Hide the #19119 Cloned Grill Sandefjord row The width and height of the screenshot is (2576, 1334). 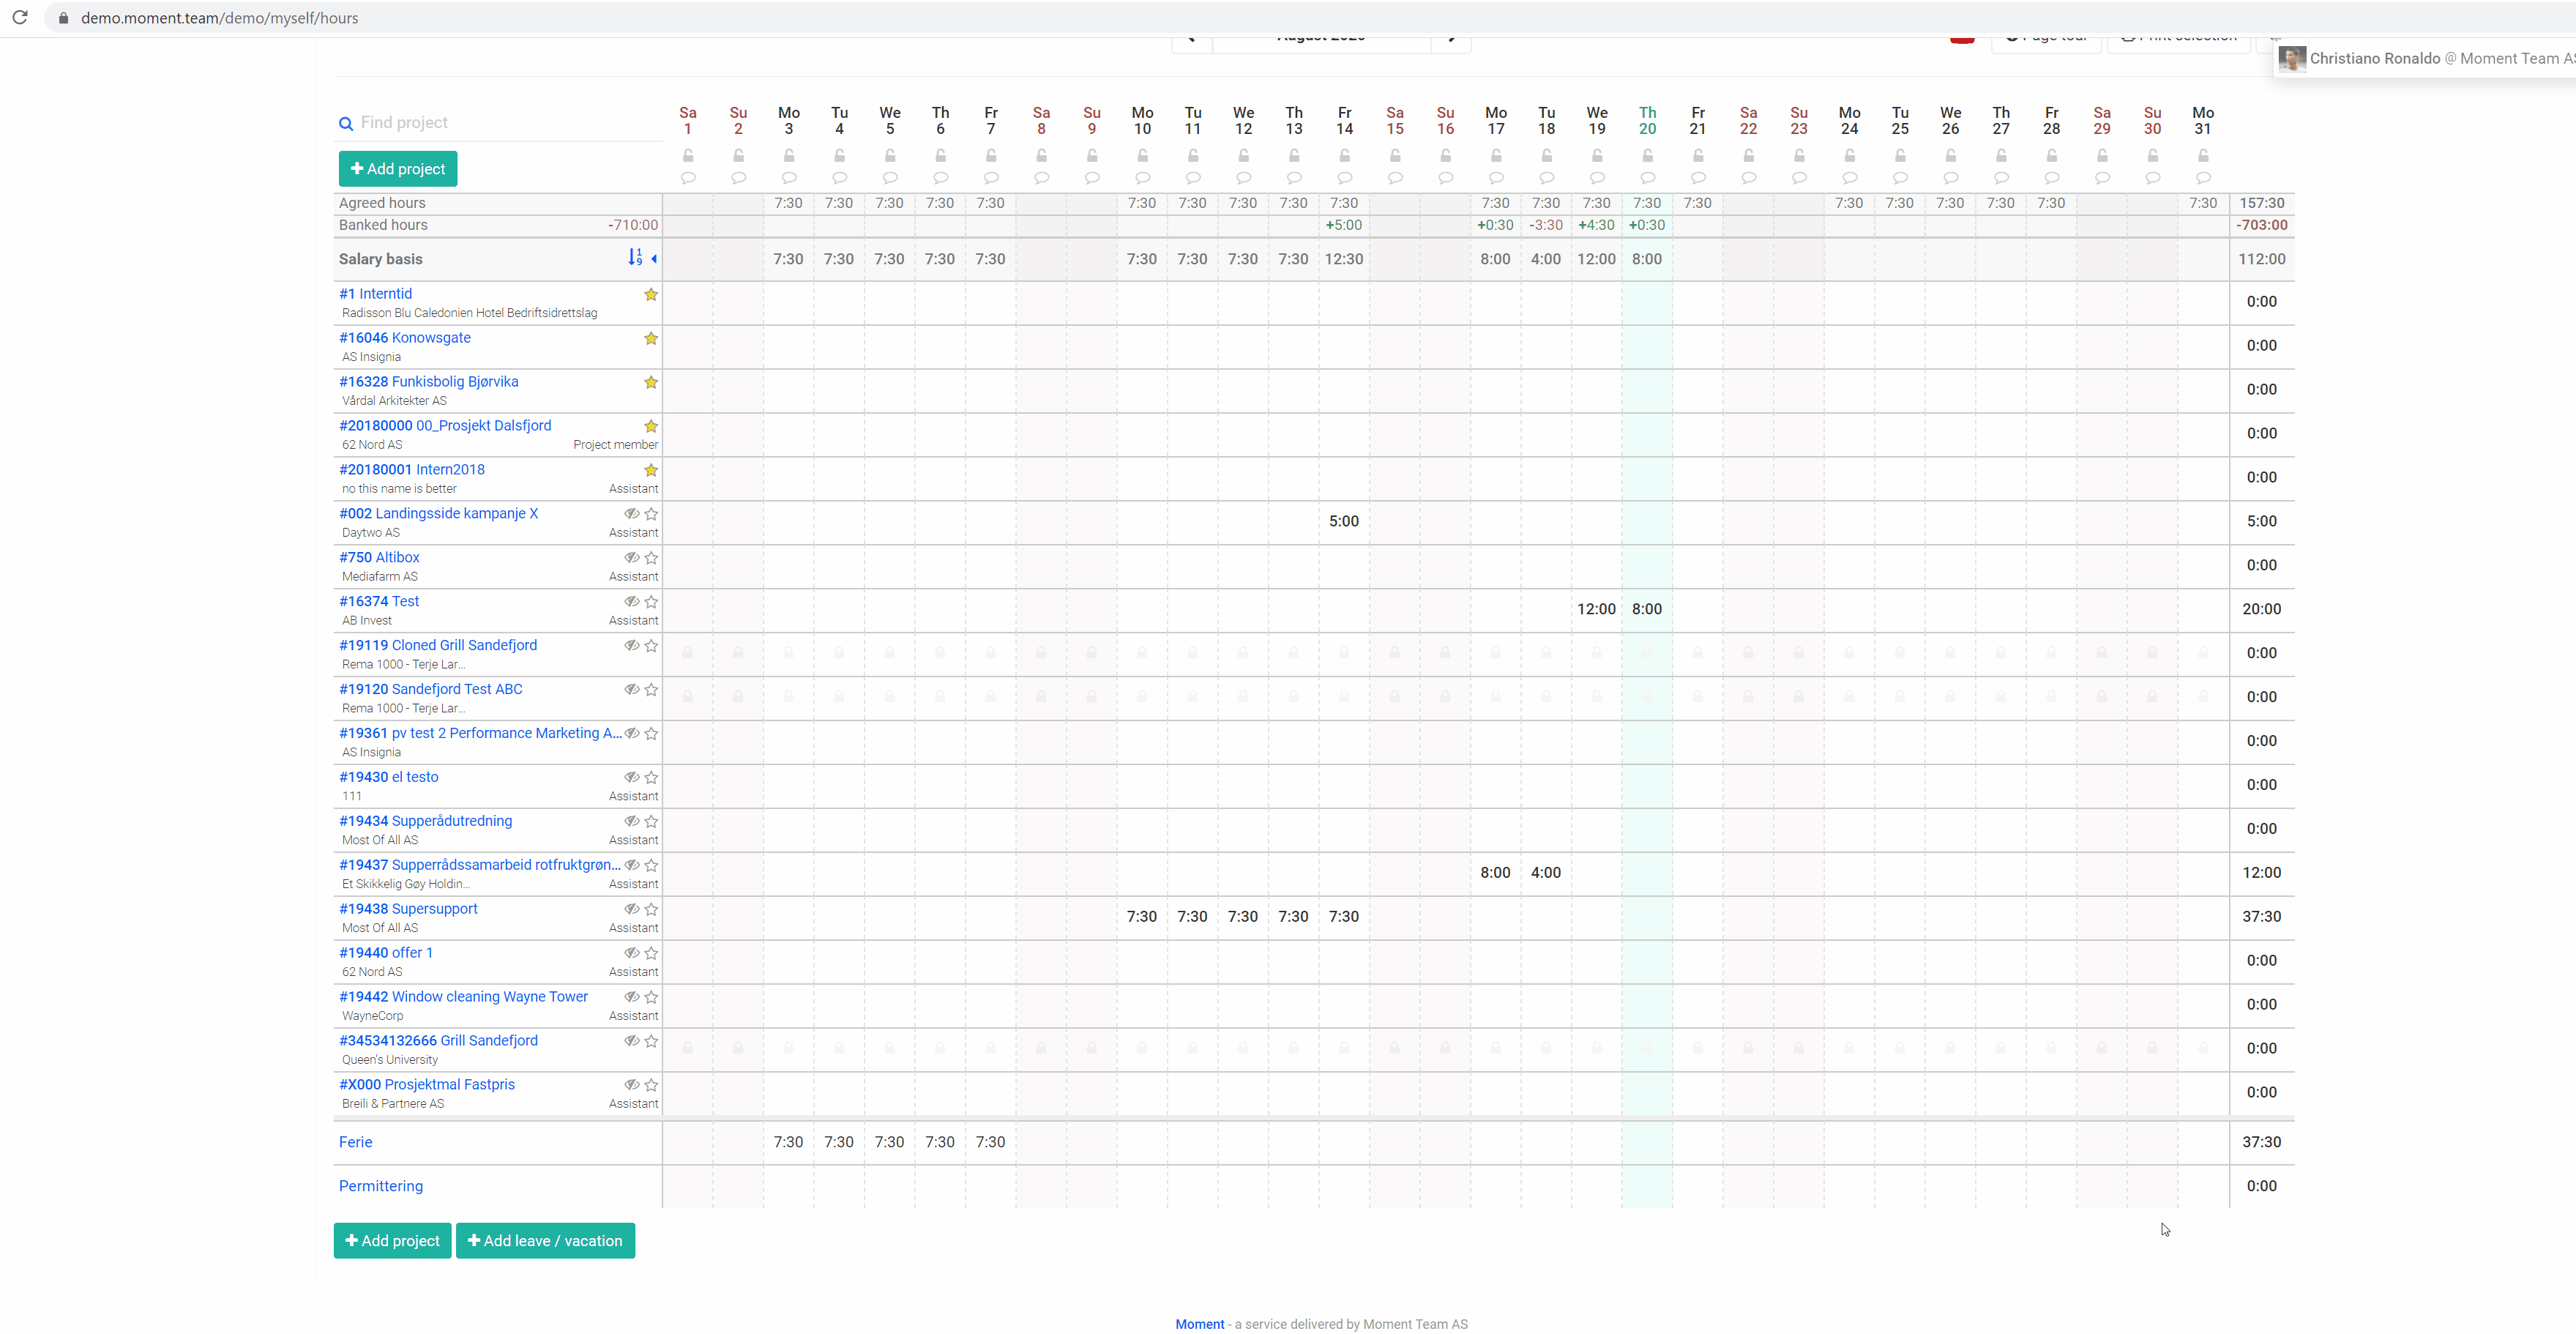(x=632, y=646)
